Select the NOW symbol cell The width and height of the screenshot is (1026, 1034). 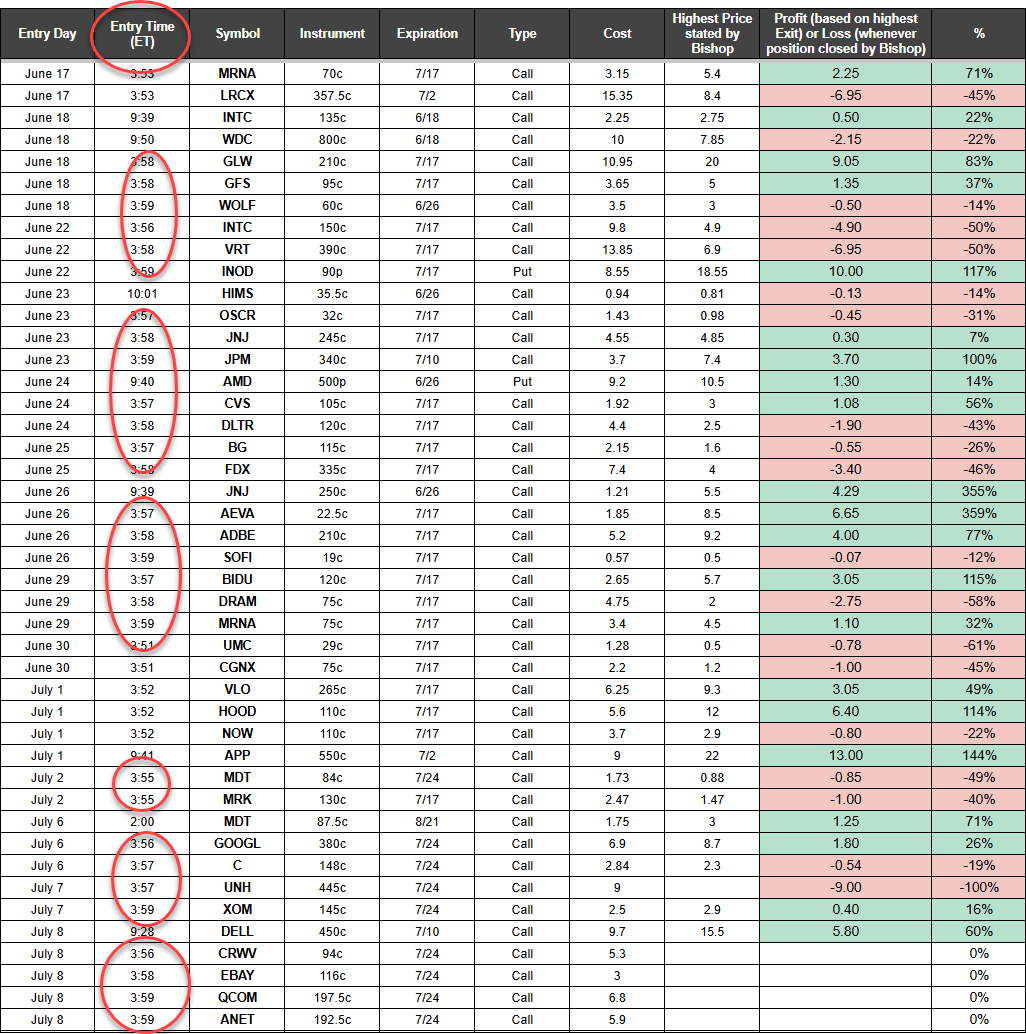point(237,733)
